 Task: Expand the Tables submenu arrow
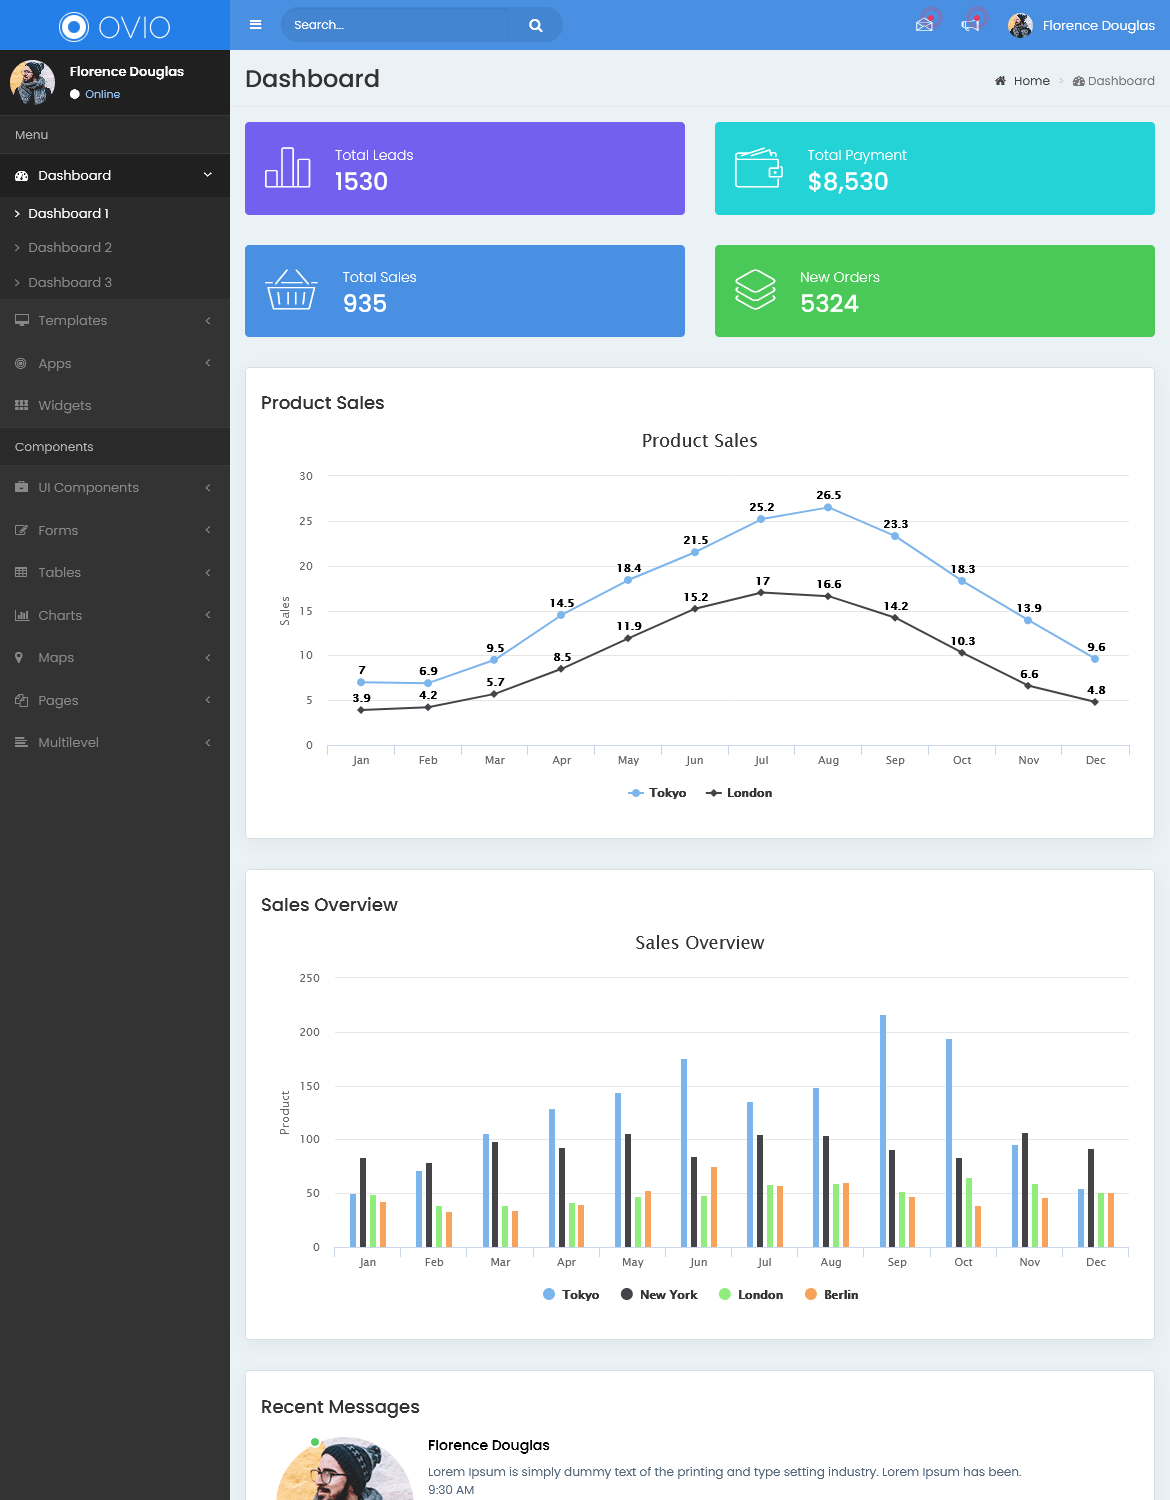pyautogui.click(x=208, y=572)
